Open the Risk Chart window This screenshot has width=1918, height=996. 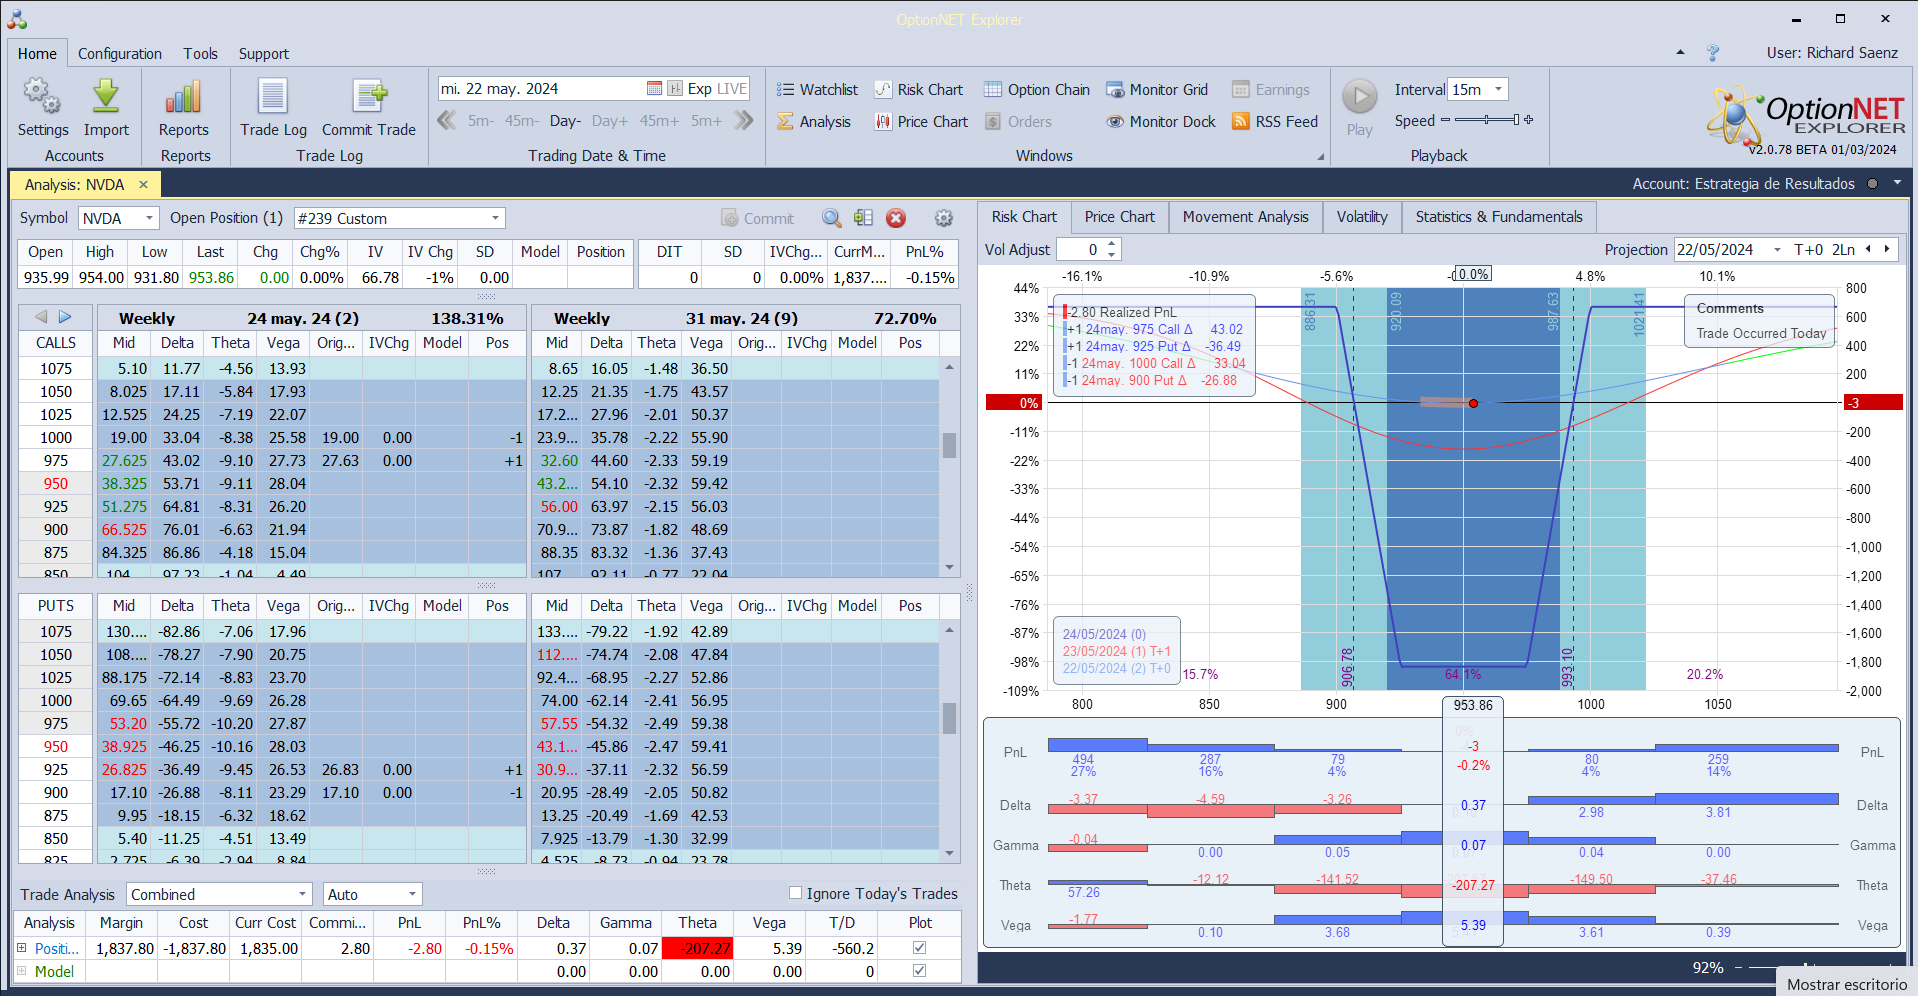(919, 90)
